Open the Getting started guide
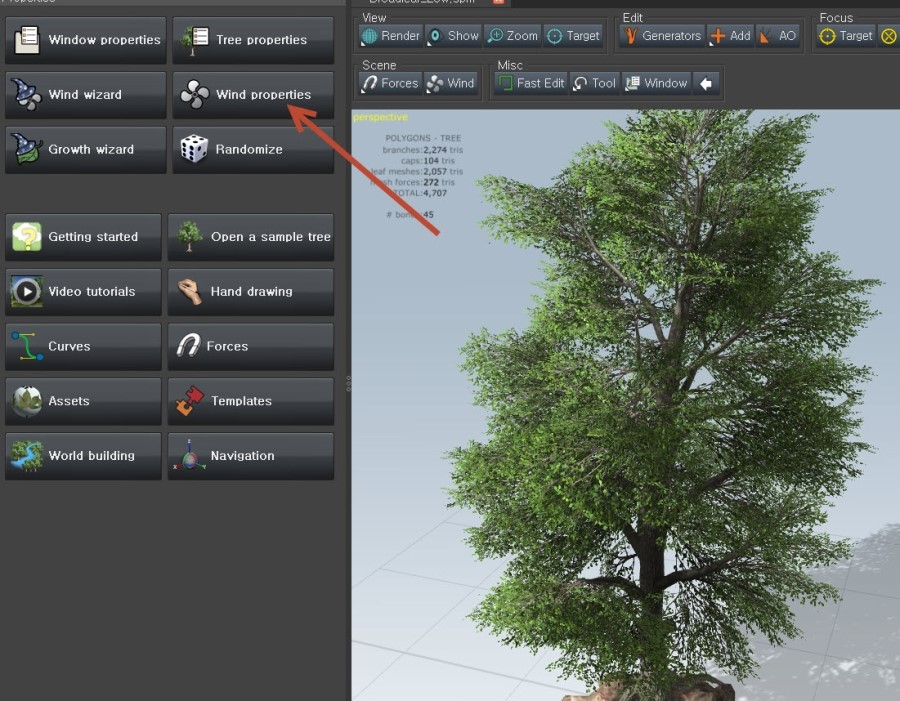Image resolution: width=900 pixels, height=701 pixels. tap(83, 237)
